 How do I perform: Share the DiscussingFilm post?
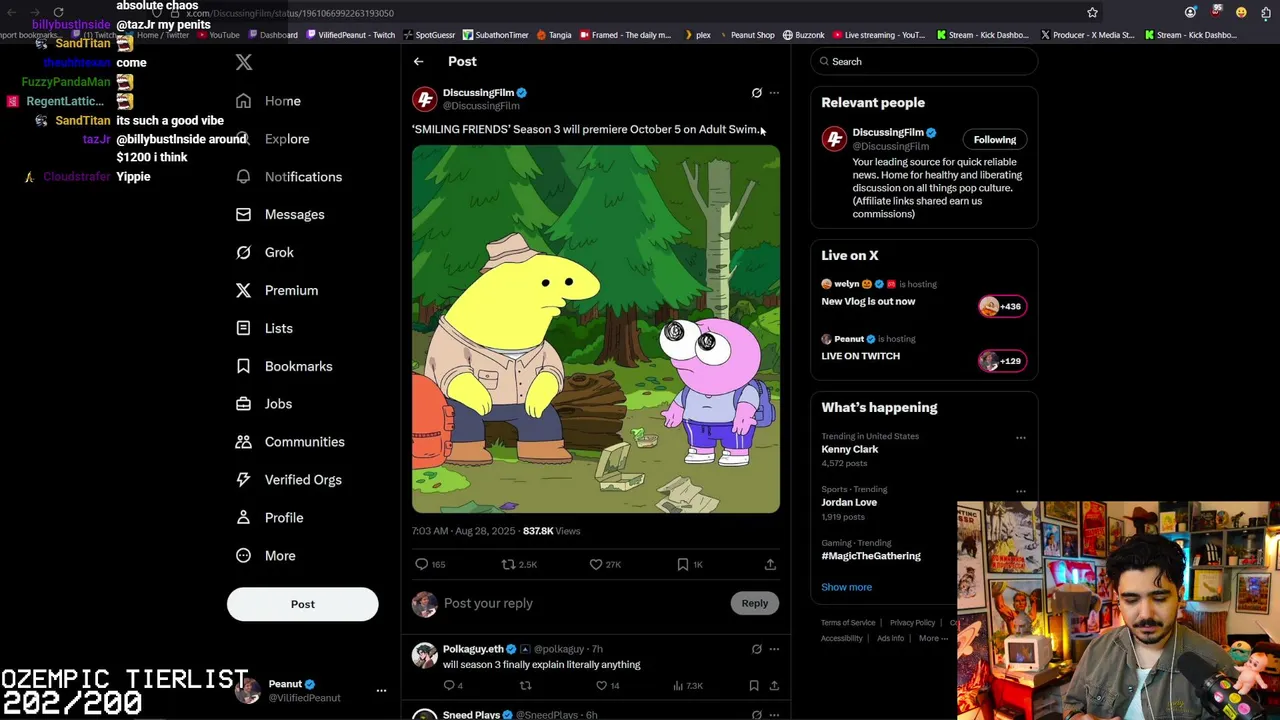pyautogui.click(x=770, y=565)
